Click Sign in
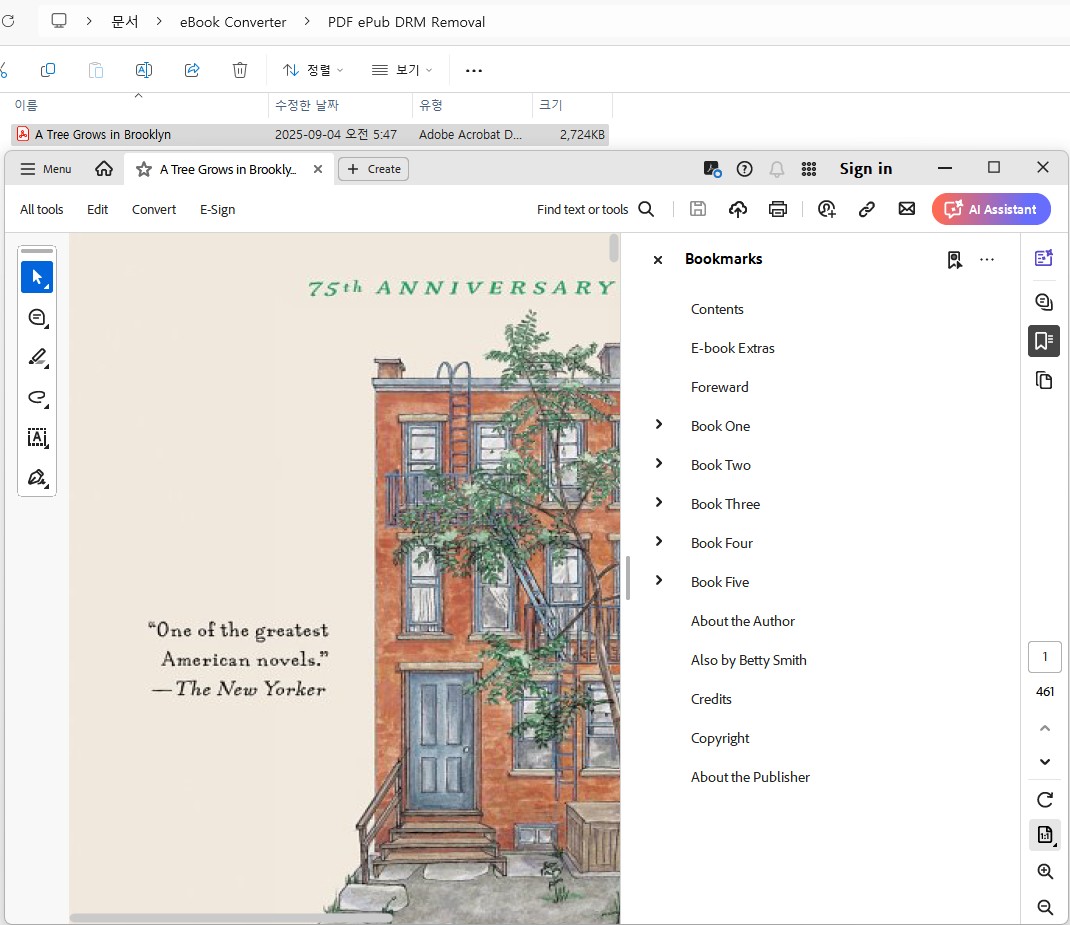The height and width of the screenshot is (925, 1070). (x=865, y=168)
